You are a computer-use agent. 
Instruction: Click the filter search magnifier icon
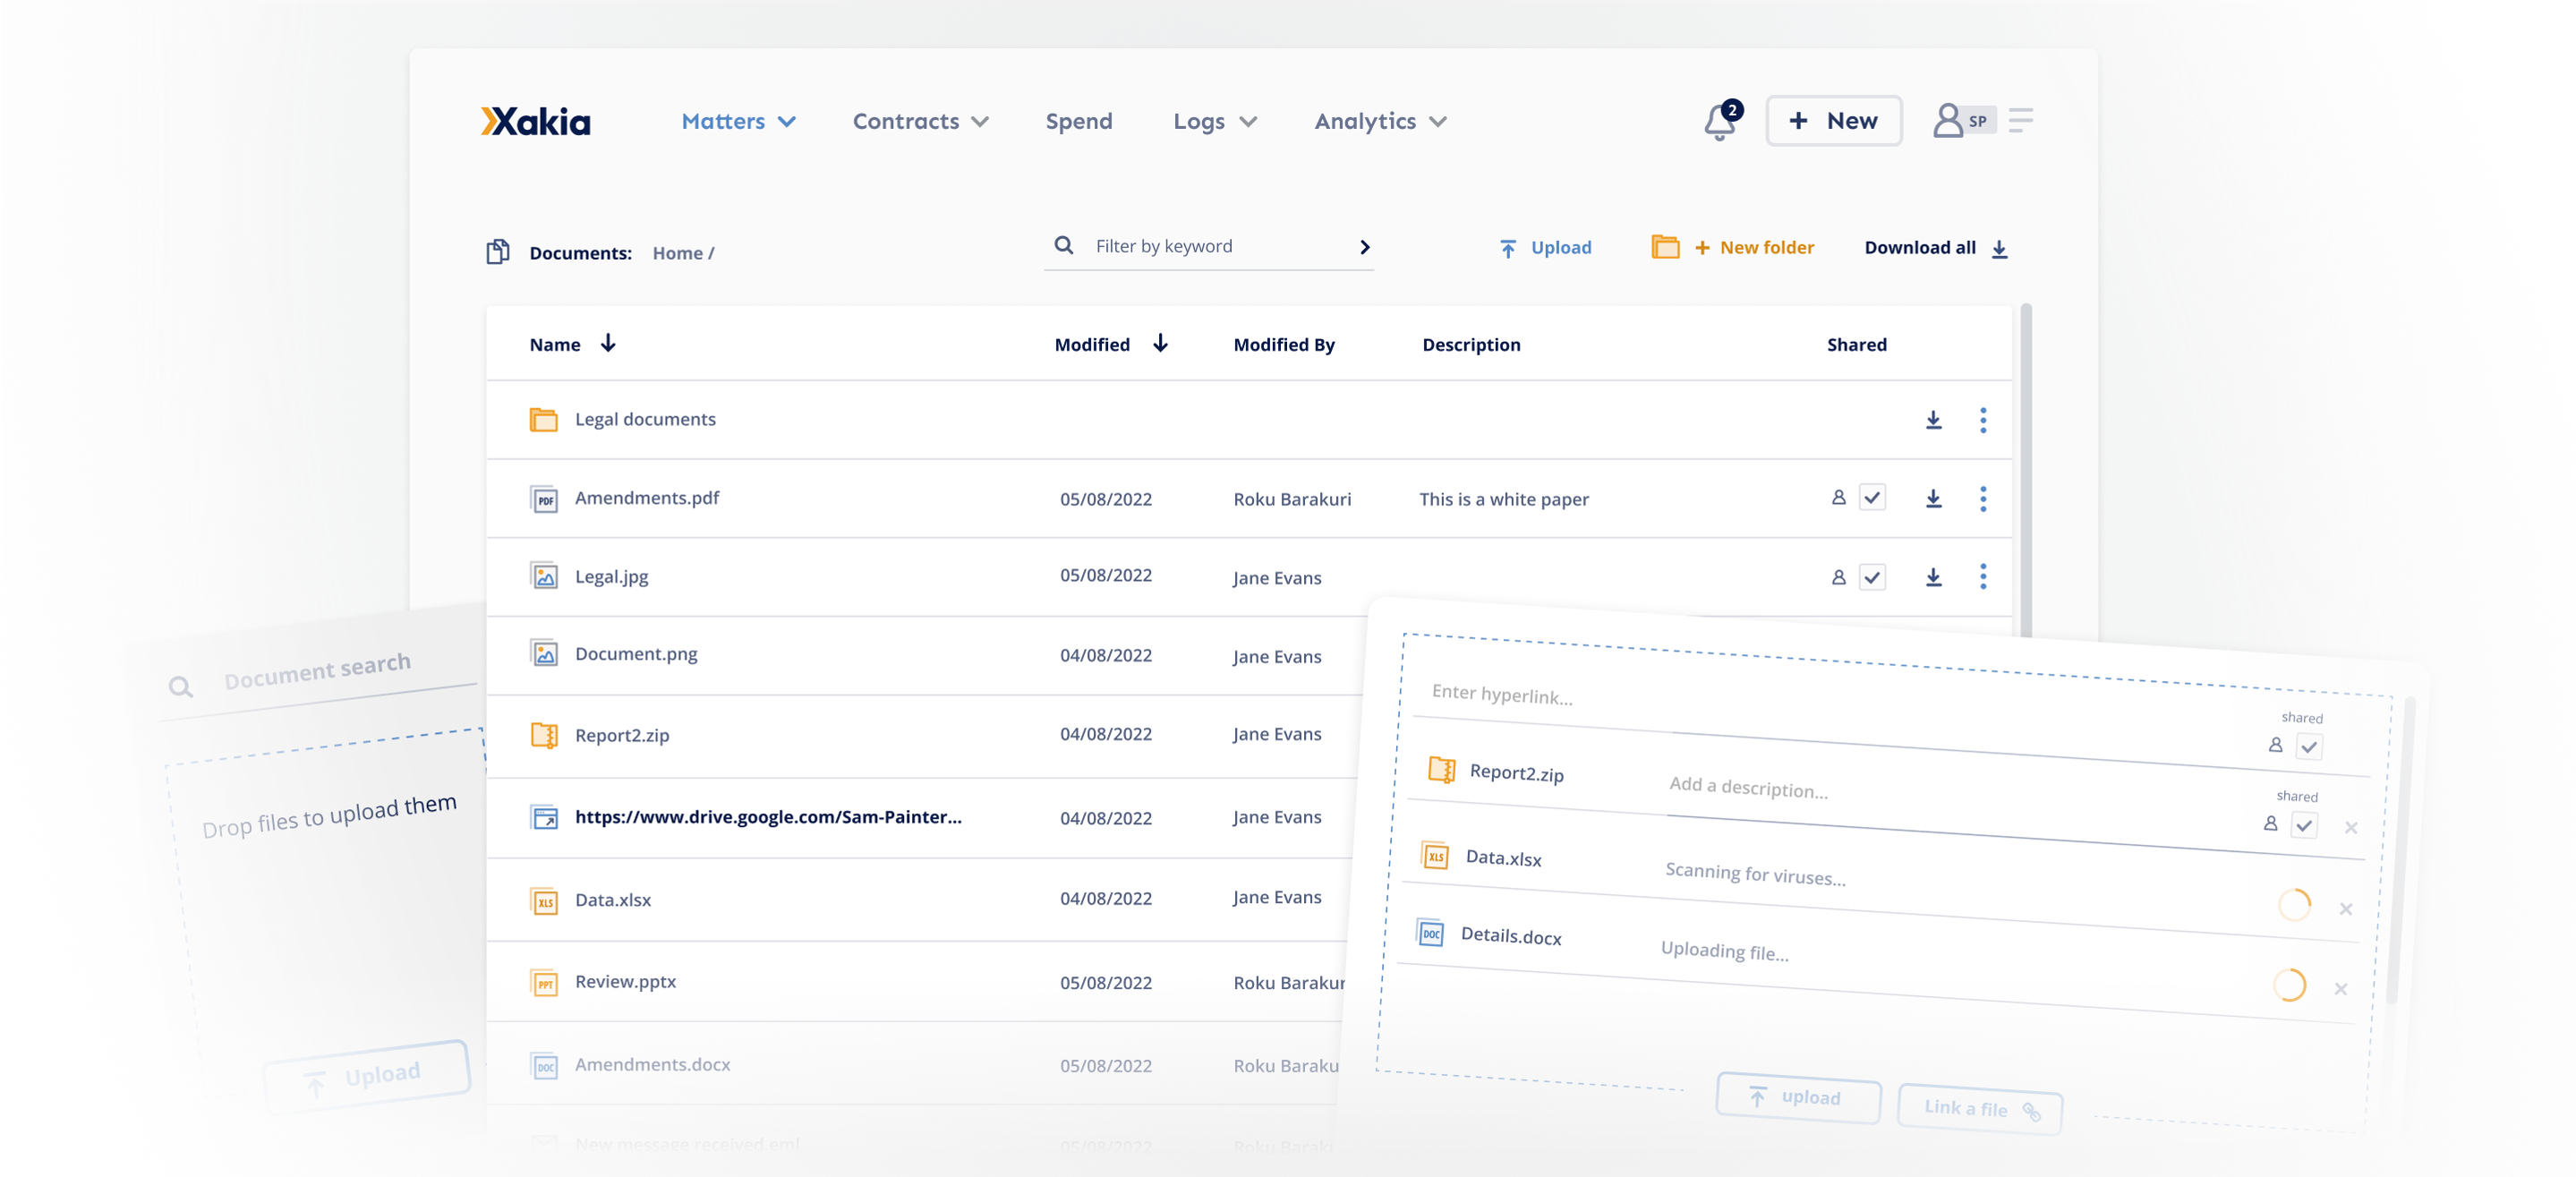[x=1063, y=245]
